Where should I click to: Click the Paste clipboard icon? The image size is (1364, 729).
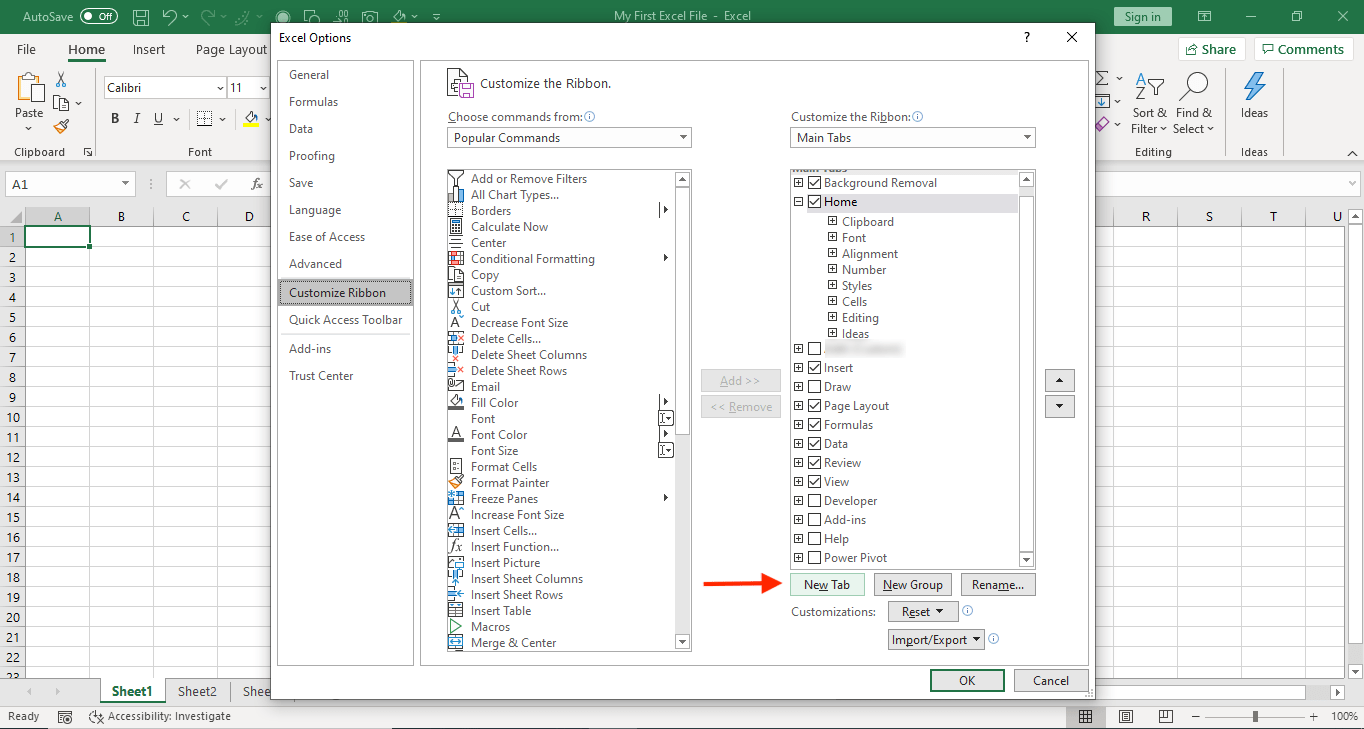(x=29, y=87)
